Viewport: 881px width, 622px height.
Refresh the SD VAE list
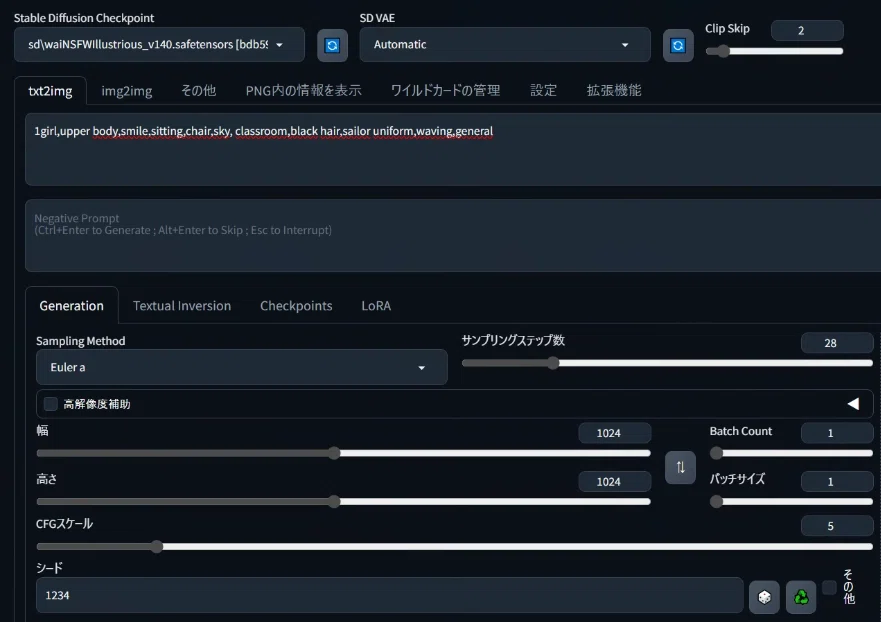click(x=678, y=45)
